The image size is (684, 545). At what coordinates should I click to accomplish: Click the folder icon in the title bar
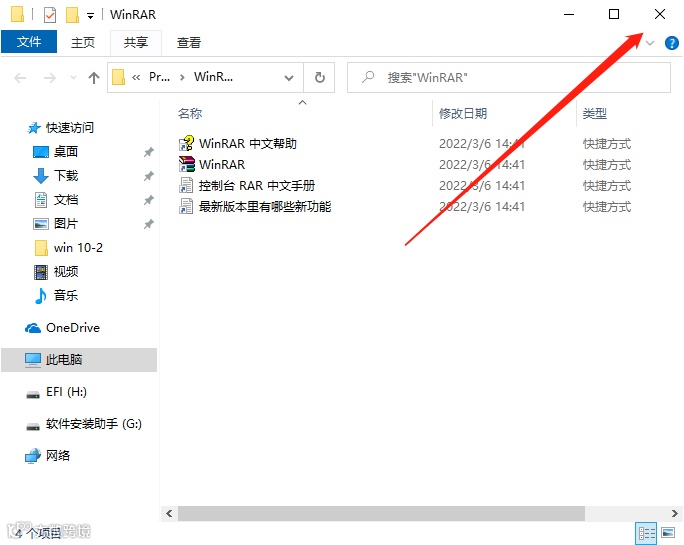click(17, 14)
